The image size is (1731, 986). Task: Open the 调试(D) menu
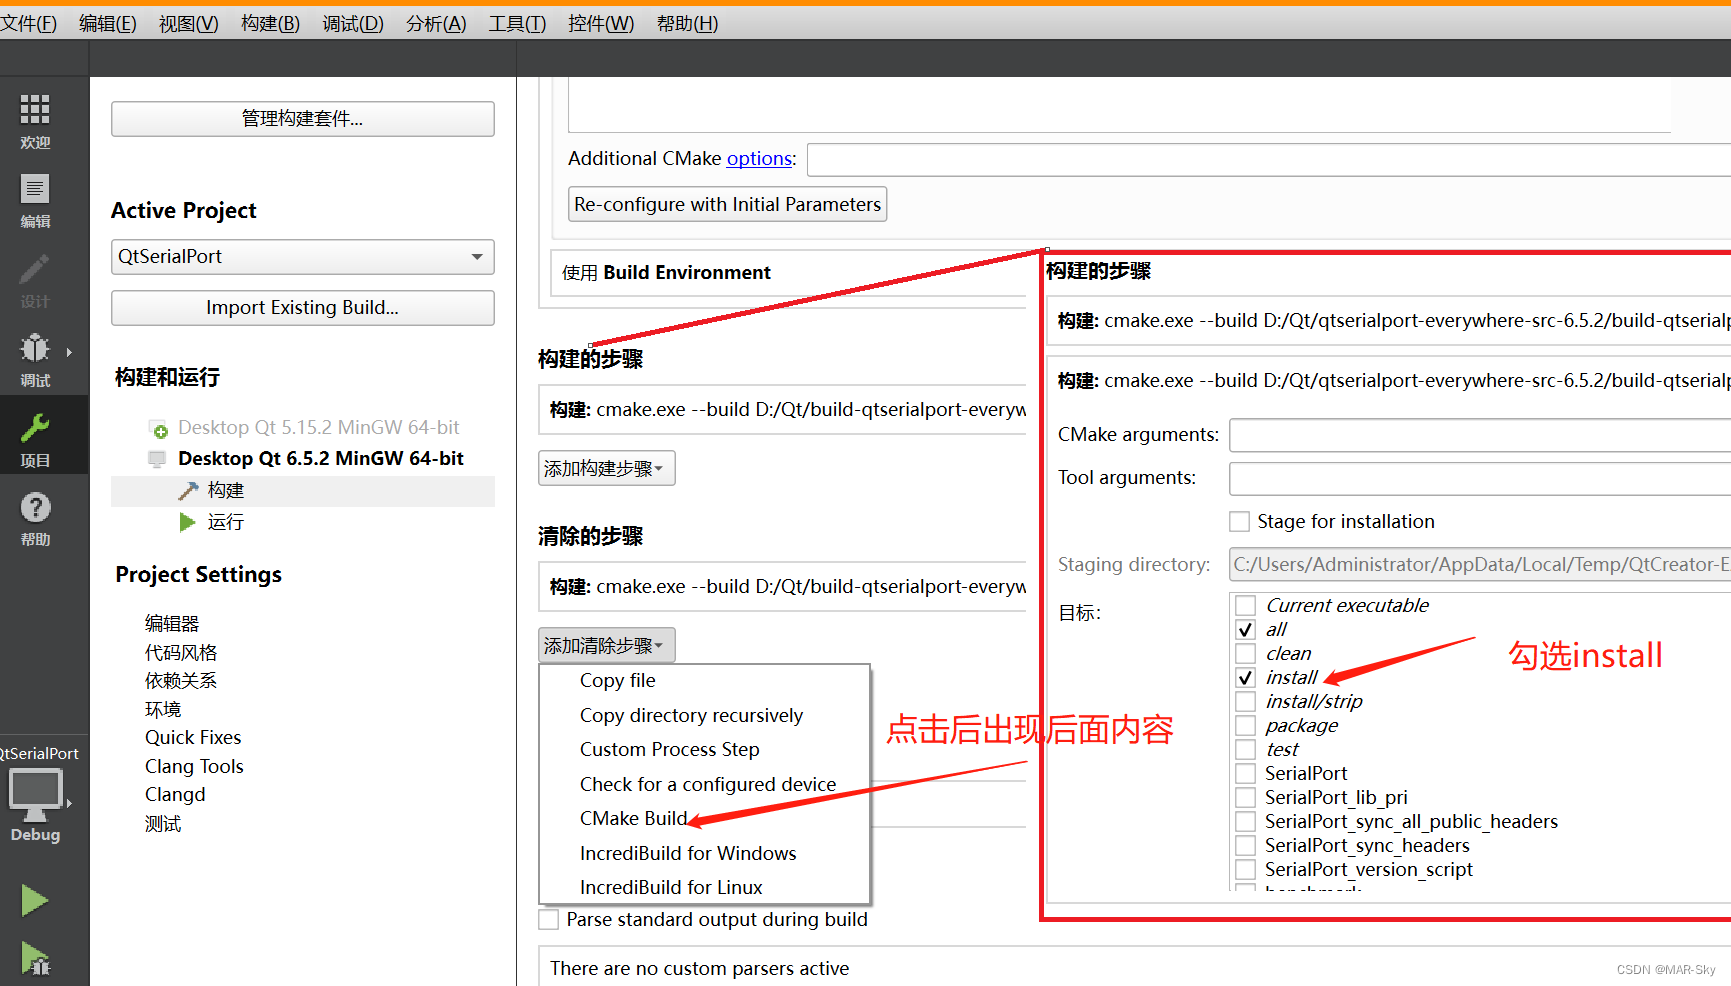(x=352, y=23)
